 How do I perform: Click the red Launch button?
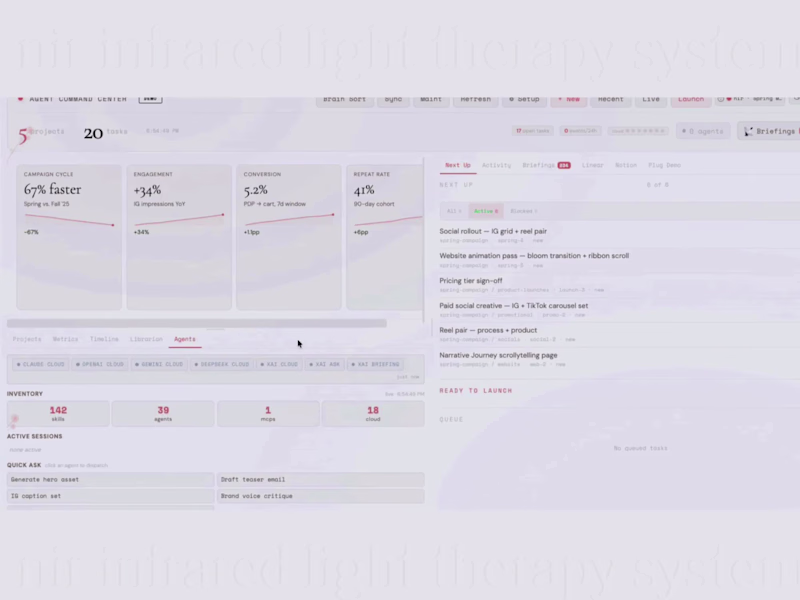[691, 99]
